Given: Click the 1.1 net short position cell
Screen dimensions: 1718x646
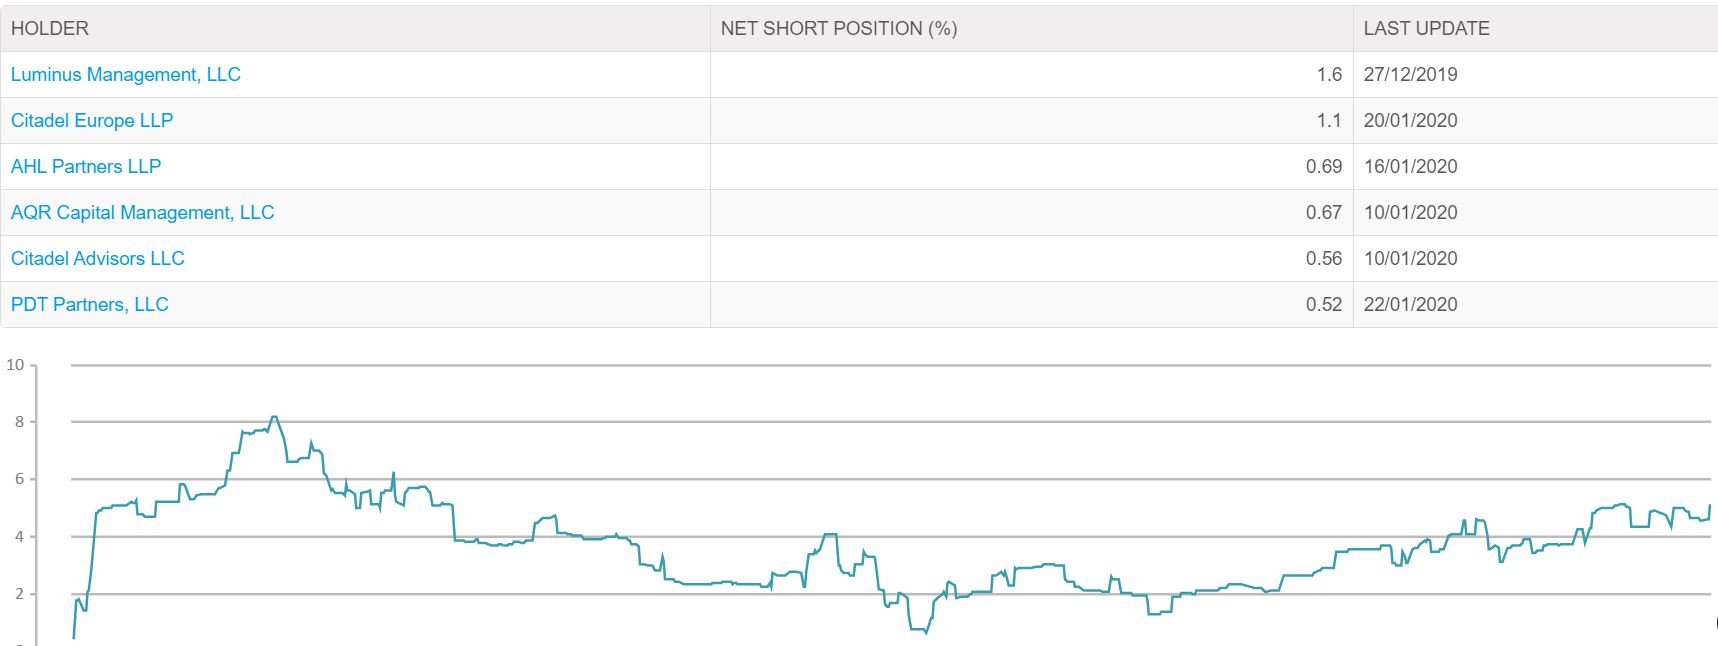Looking at the screenshot, I should (1031, 121).
